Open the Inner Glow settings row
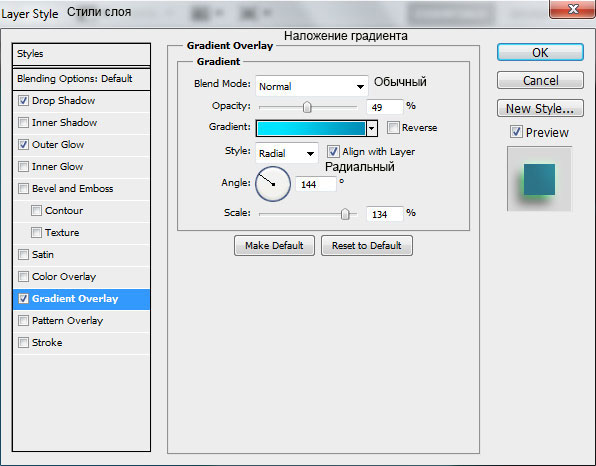The width and height of the screenshot is (596, 466). point(81,167)
